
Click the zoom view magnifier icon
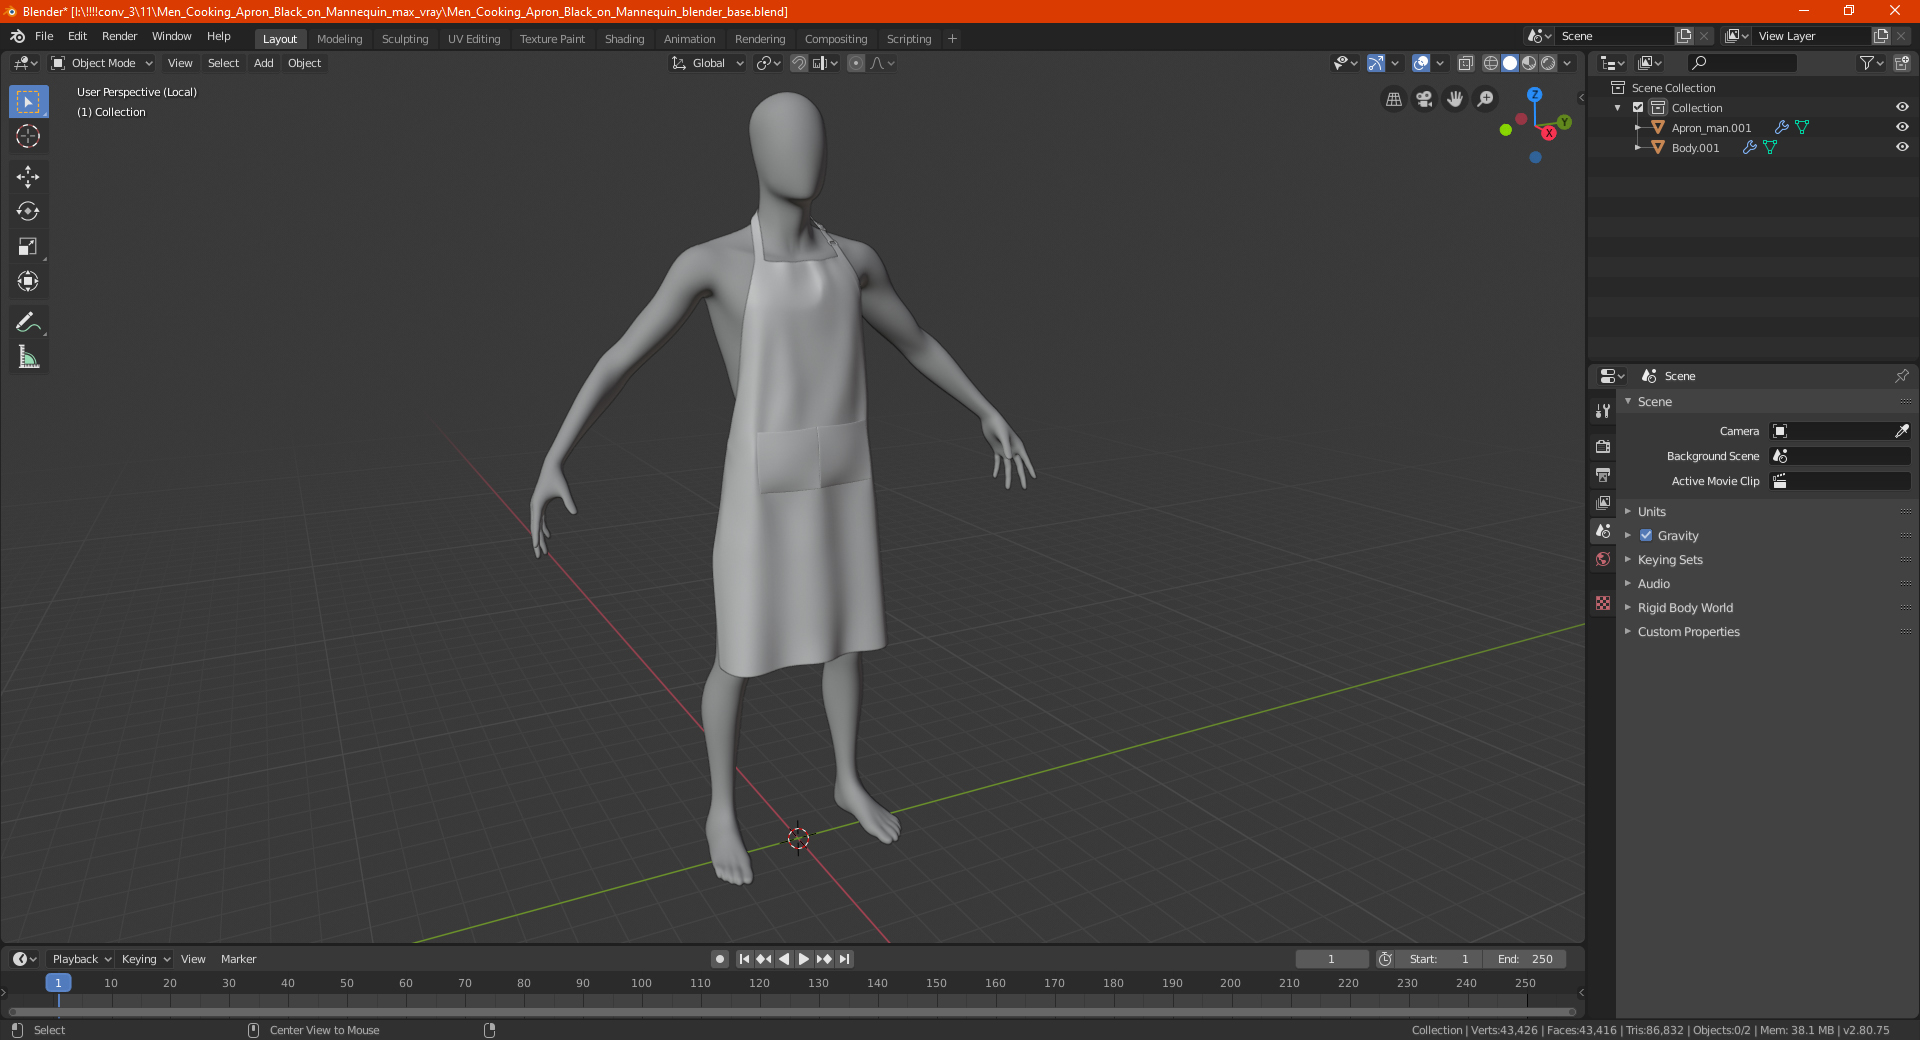[x=1486, y=99]
